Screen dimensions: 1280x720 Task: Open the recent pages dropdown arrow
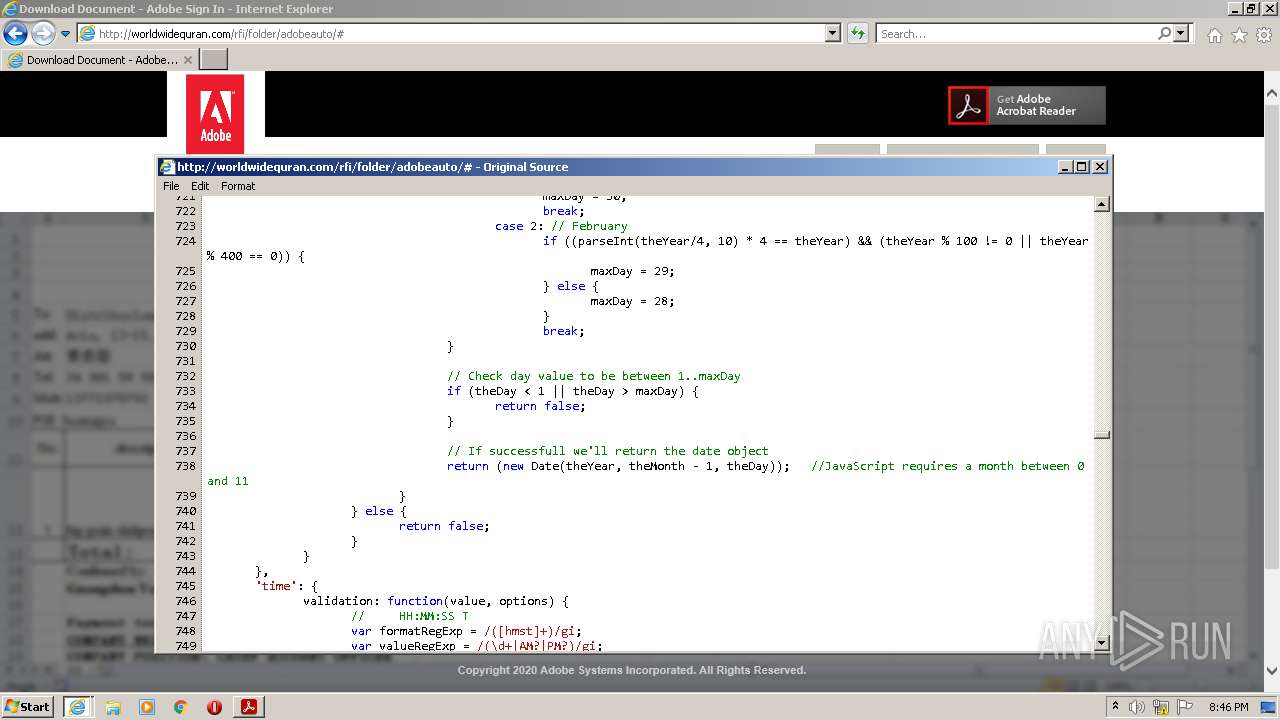(66, 34)
